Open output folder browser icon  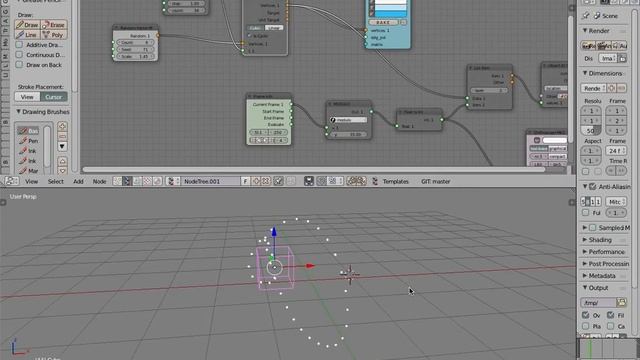(622, 302)
